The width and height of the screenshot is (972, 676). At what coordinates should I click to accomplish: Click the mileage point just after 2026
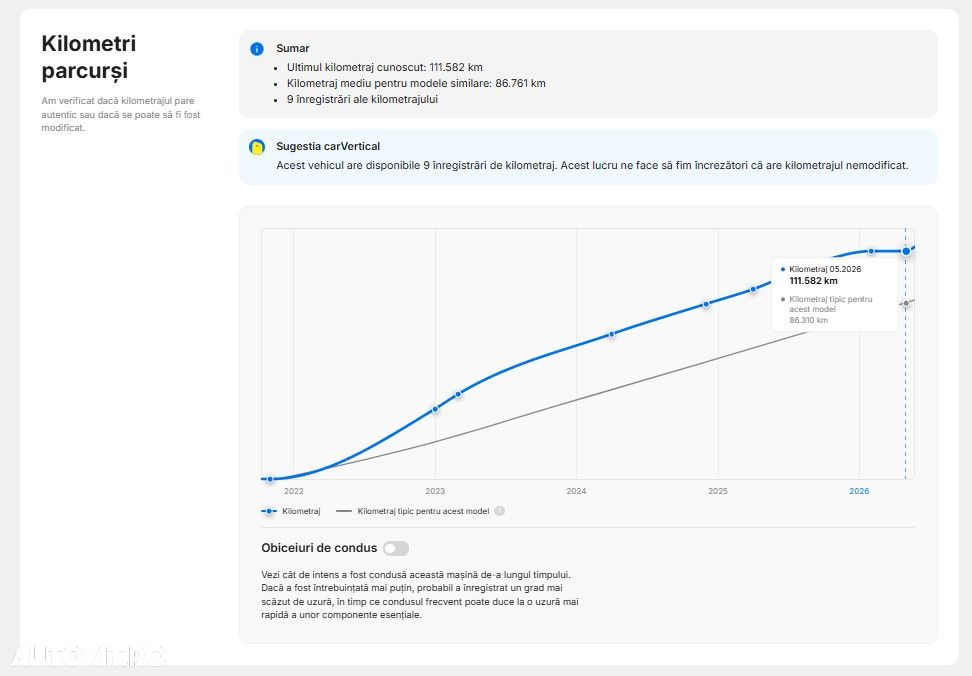871,251
